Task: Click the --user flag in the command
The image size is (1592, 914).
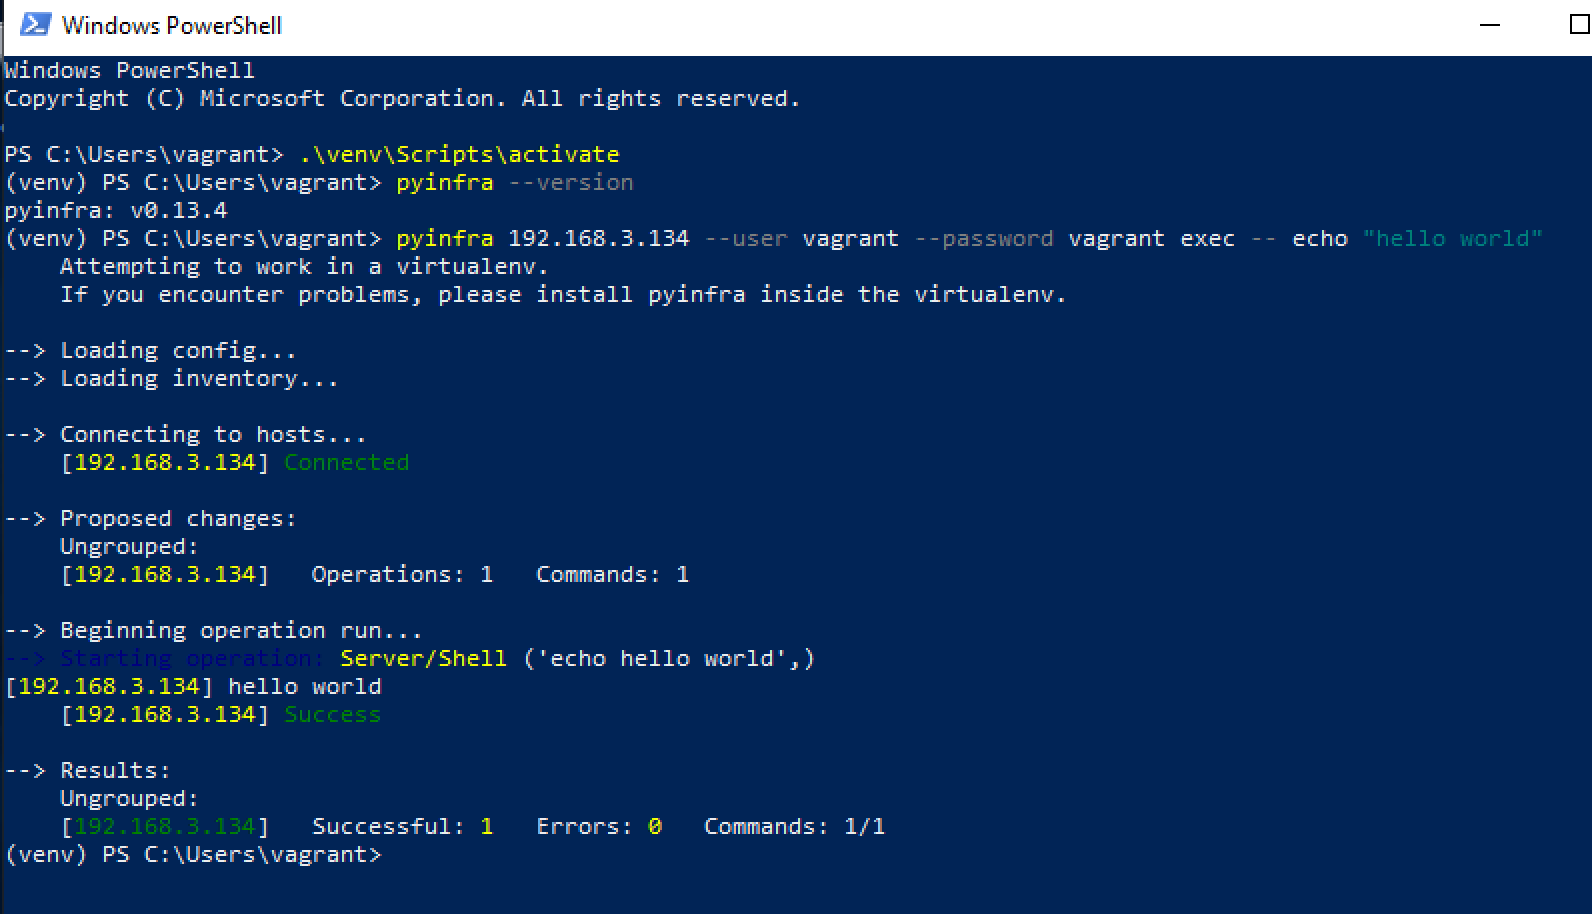Action: point(745,238)
